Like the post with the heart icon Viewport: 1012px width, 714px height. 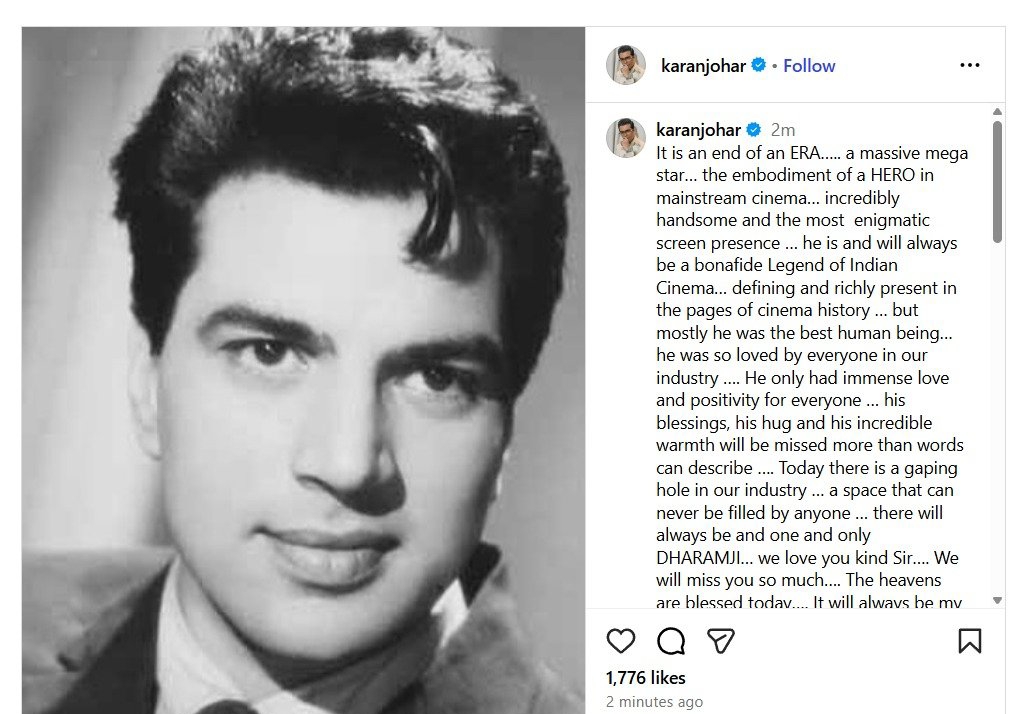621,641
